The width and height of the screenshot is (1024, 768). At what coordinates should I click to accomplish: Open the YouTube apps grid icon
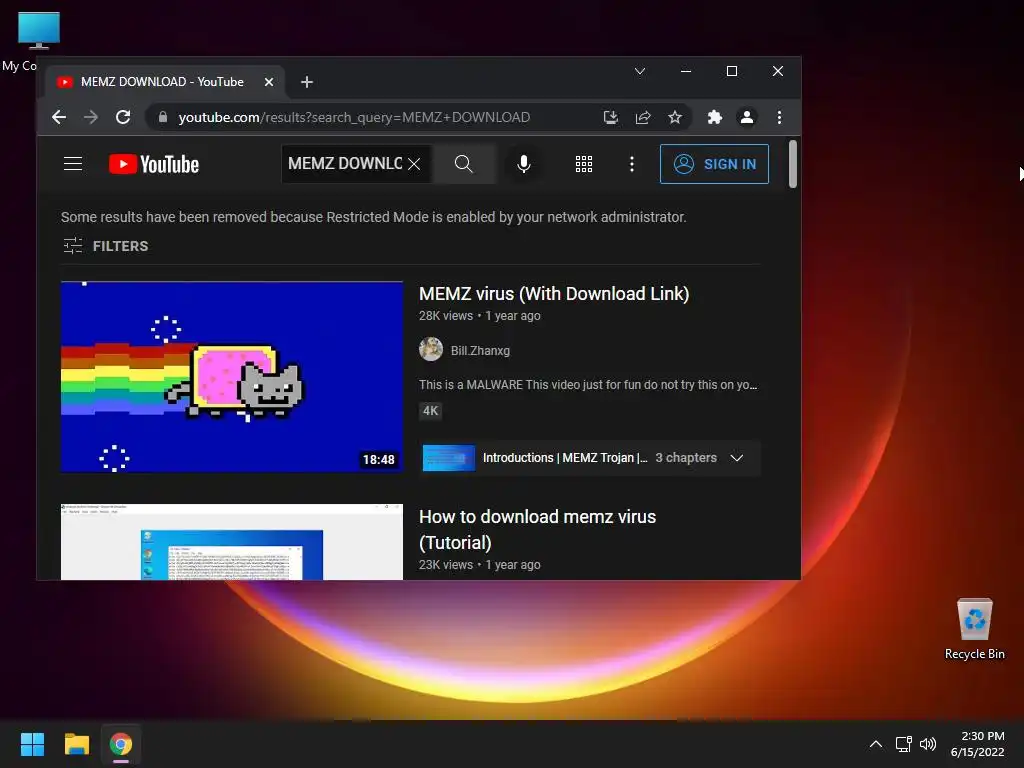[x=584, y=164]
